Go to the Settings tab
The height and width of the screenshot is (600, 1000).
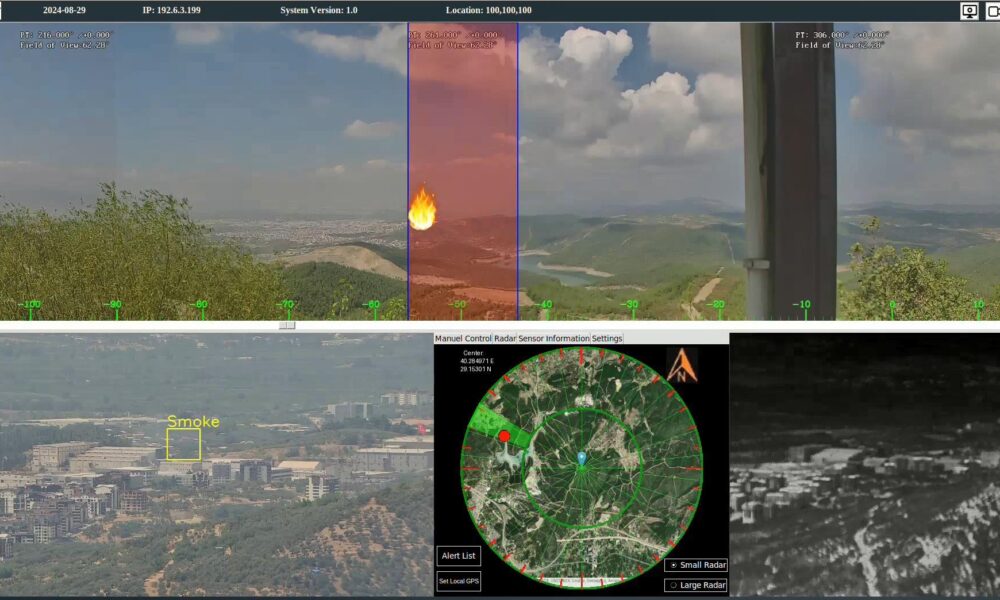(x=607, y=339)
